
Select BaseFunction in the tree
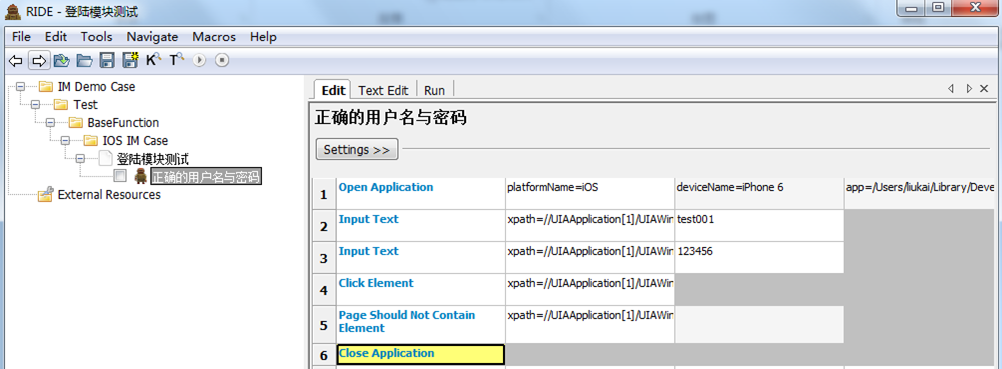(x=123, y=123)
